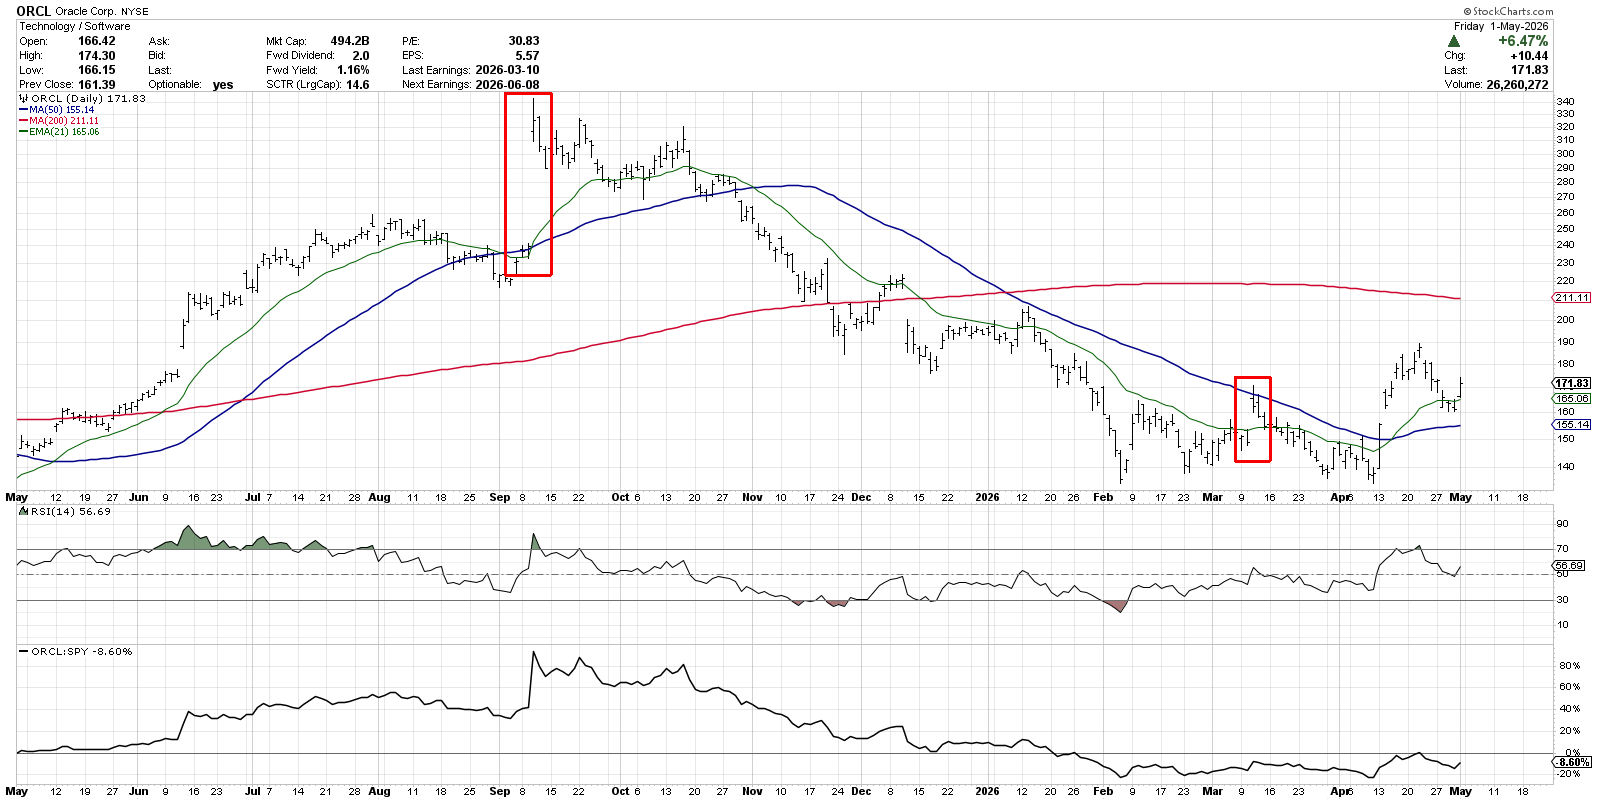Click the EMA(21) 165.06 legend entry
Screen dimensions: 1600x800
coord(64,132)
